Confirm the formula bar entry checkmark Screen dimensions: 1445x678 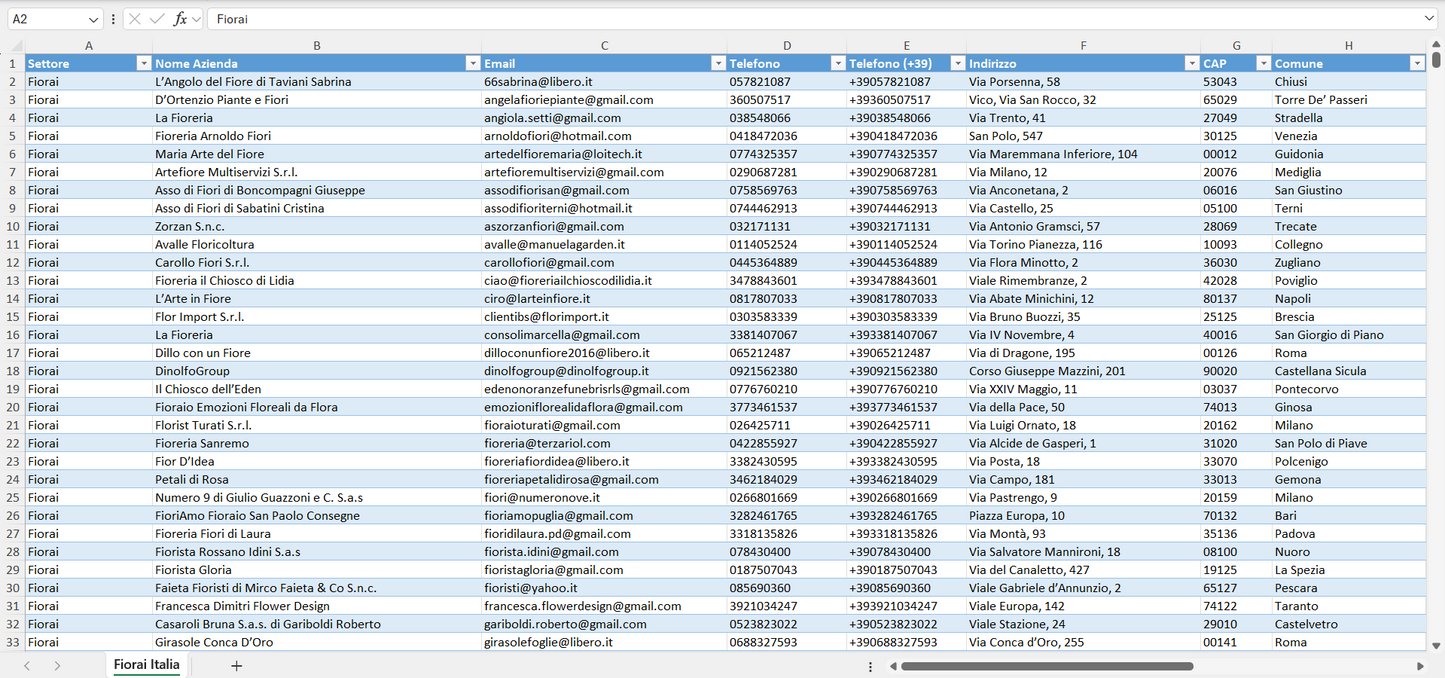click(157, 19)
